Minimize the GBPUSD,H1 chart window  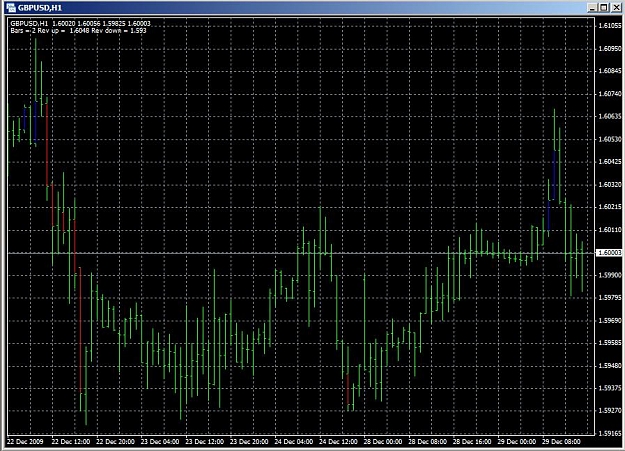(593, 8)
